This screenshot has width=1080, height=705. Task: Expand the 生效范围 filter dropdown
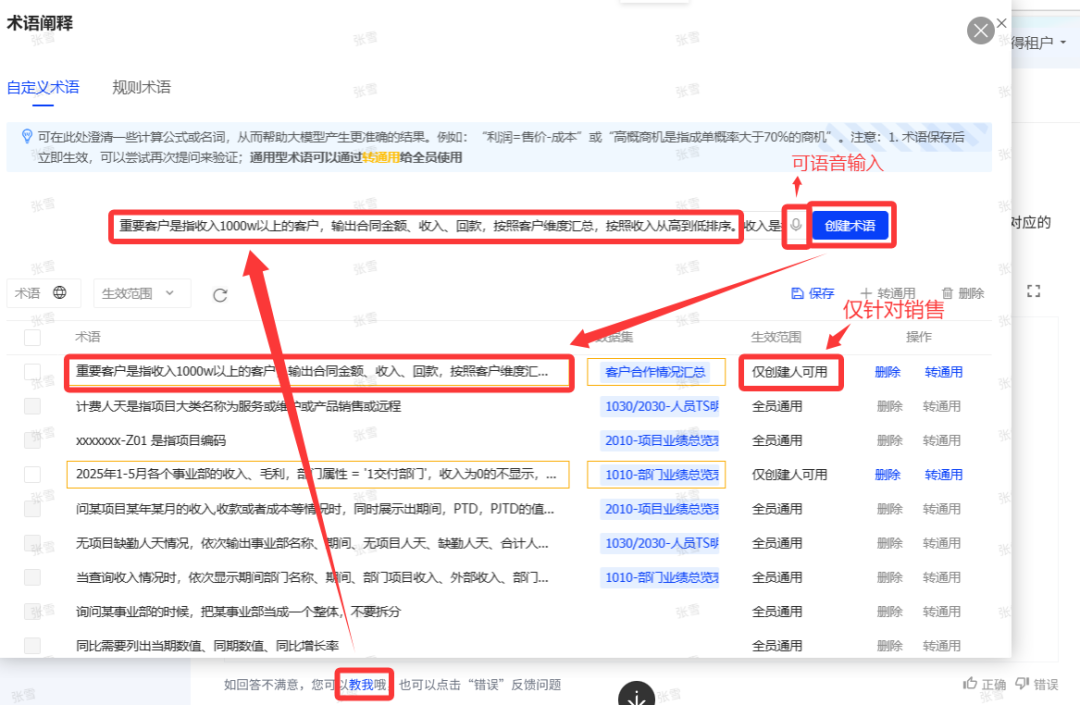click(x=141, y=293)
